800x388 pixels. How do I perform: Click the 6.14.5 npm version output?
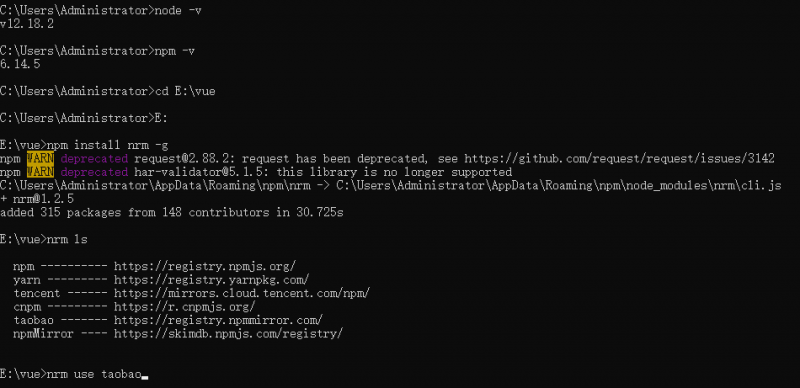(x=20, y=64)
